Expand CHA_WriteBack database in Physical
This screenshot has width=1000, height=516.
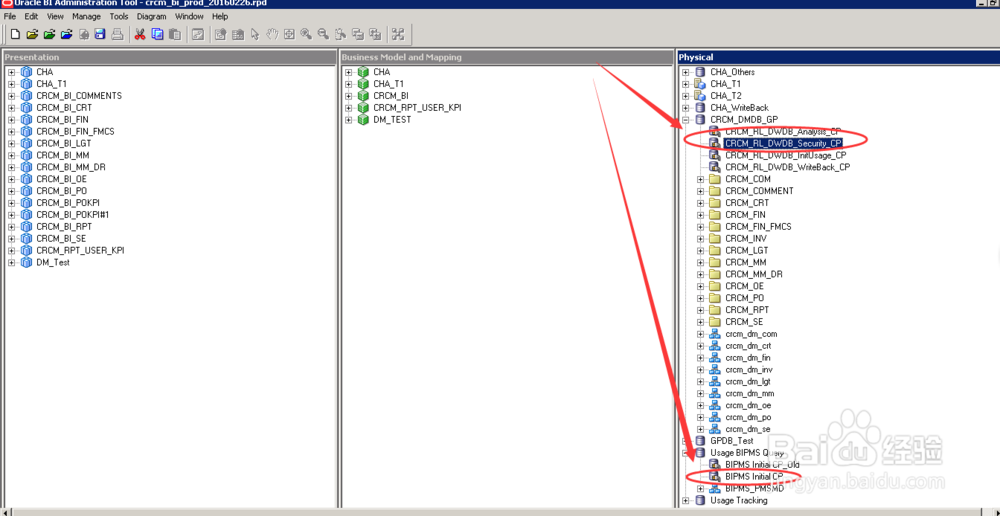coord(686,108)
